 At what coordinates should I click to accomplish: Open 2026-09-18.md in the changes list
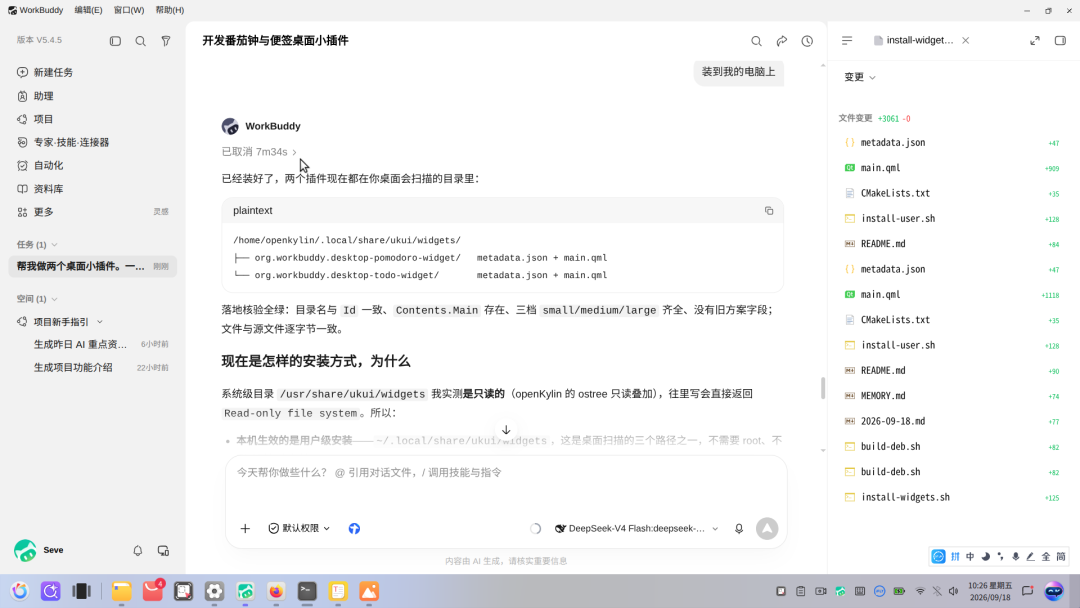[x=893, y=421]
